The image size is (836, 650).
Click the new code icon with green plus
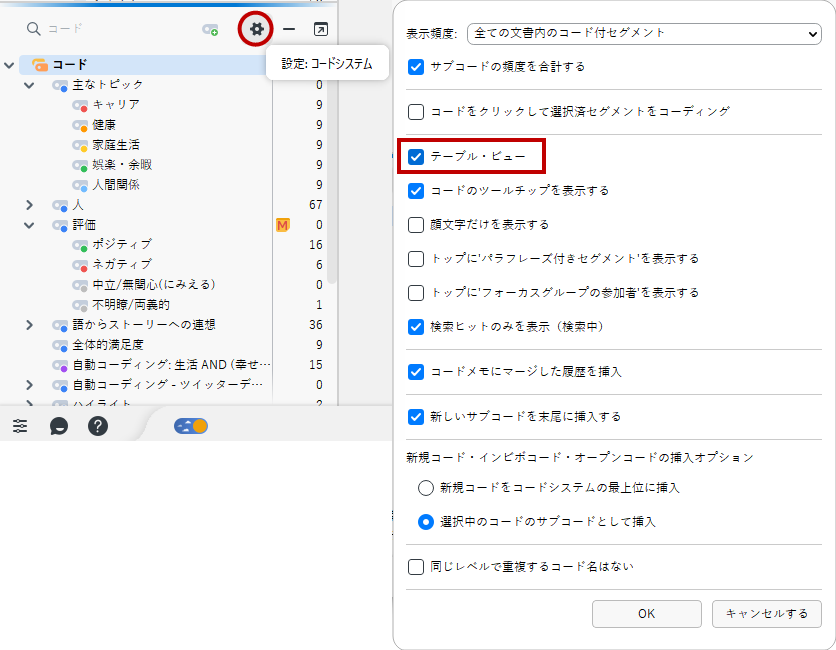coord(210,30)
